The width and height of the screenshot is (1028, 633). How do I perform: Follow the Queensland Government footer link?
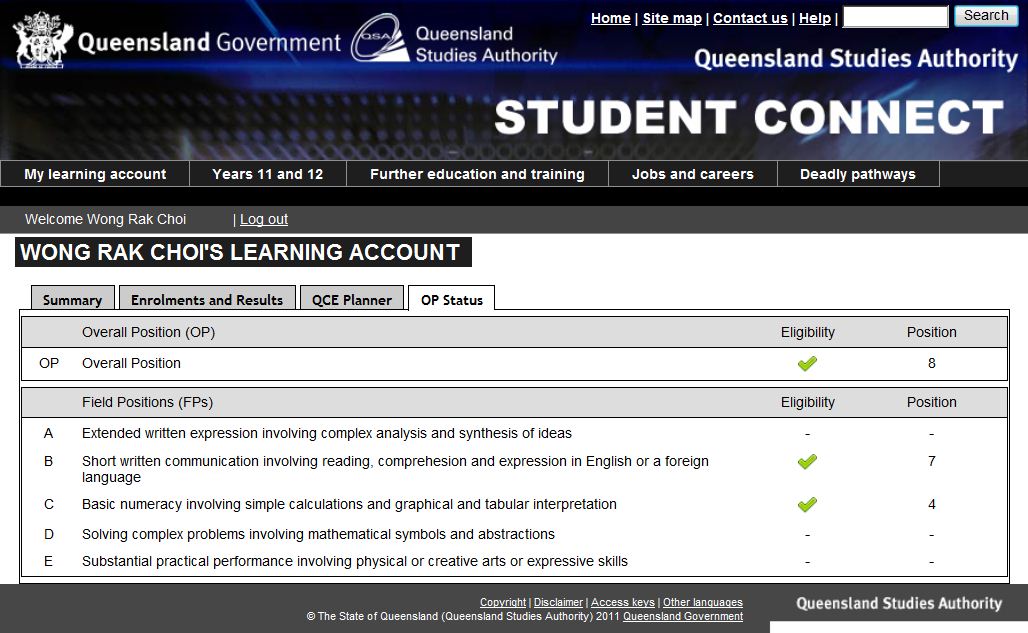point(682,616)
